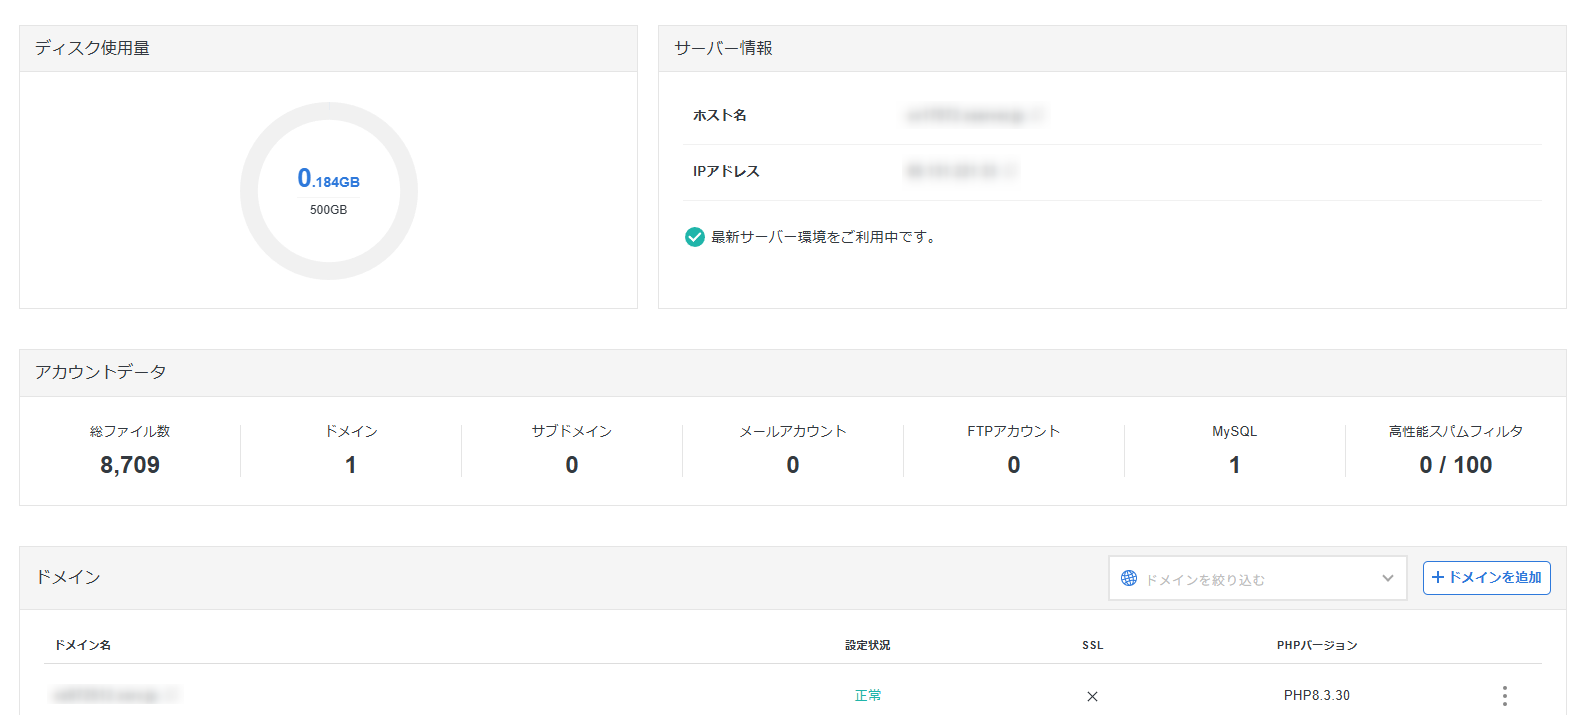Click the disk usage donut chart

329,191
